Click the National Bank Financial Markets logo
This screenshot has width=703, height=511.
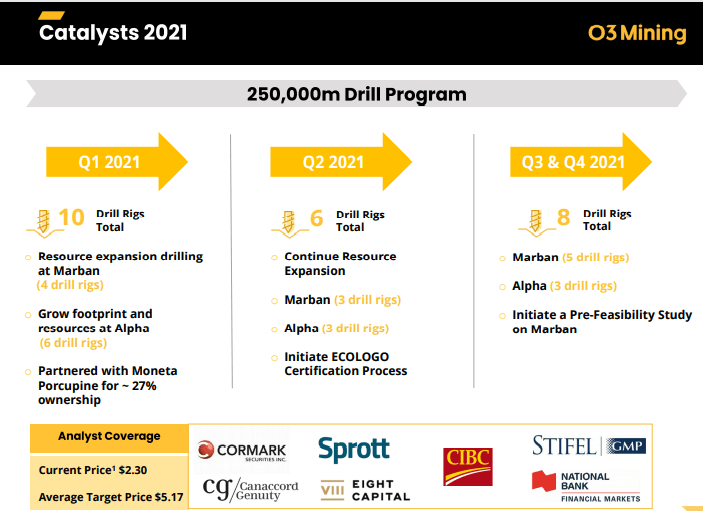(x=586, y=487)
